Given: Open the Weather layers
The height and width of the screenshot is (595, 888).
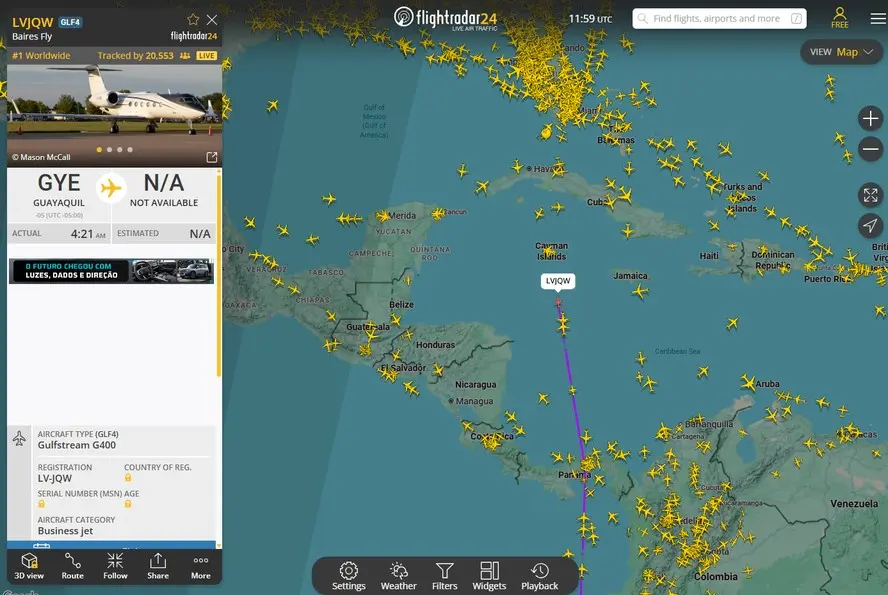Looking at the screenshot, I should [x=399, y=576].
